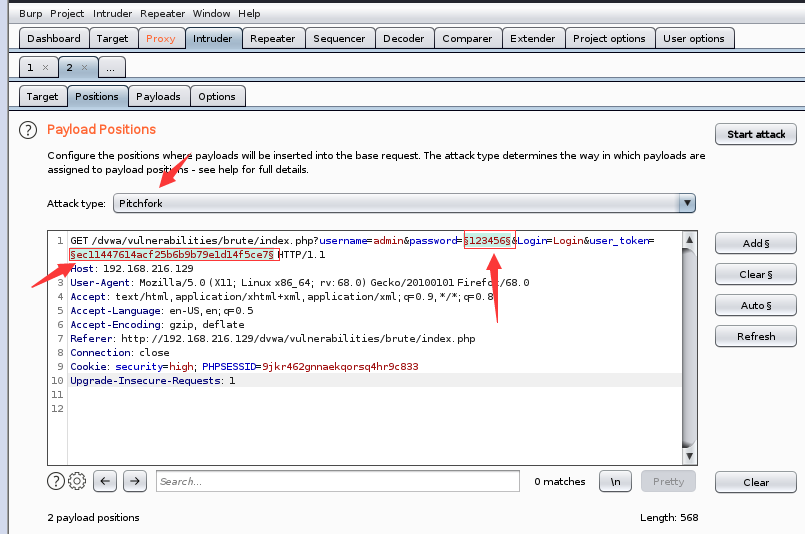Viewport: 805px width, 534px height.
Task: Click the Refresh button
Action: click(x=756, y=336)
